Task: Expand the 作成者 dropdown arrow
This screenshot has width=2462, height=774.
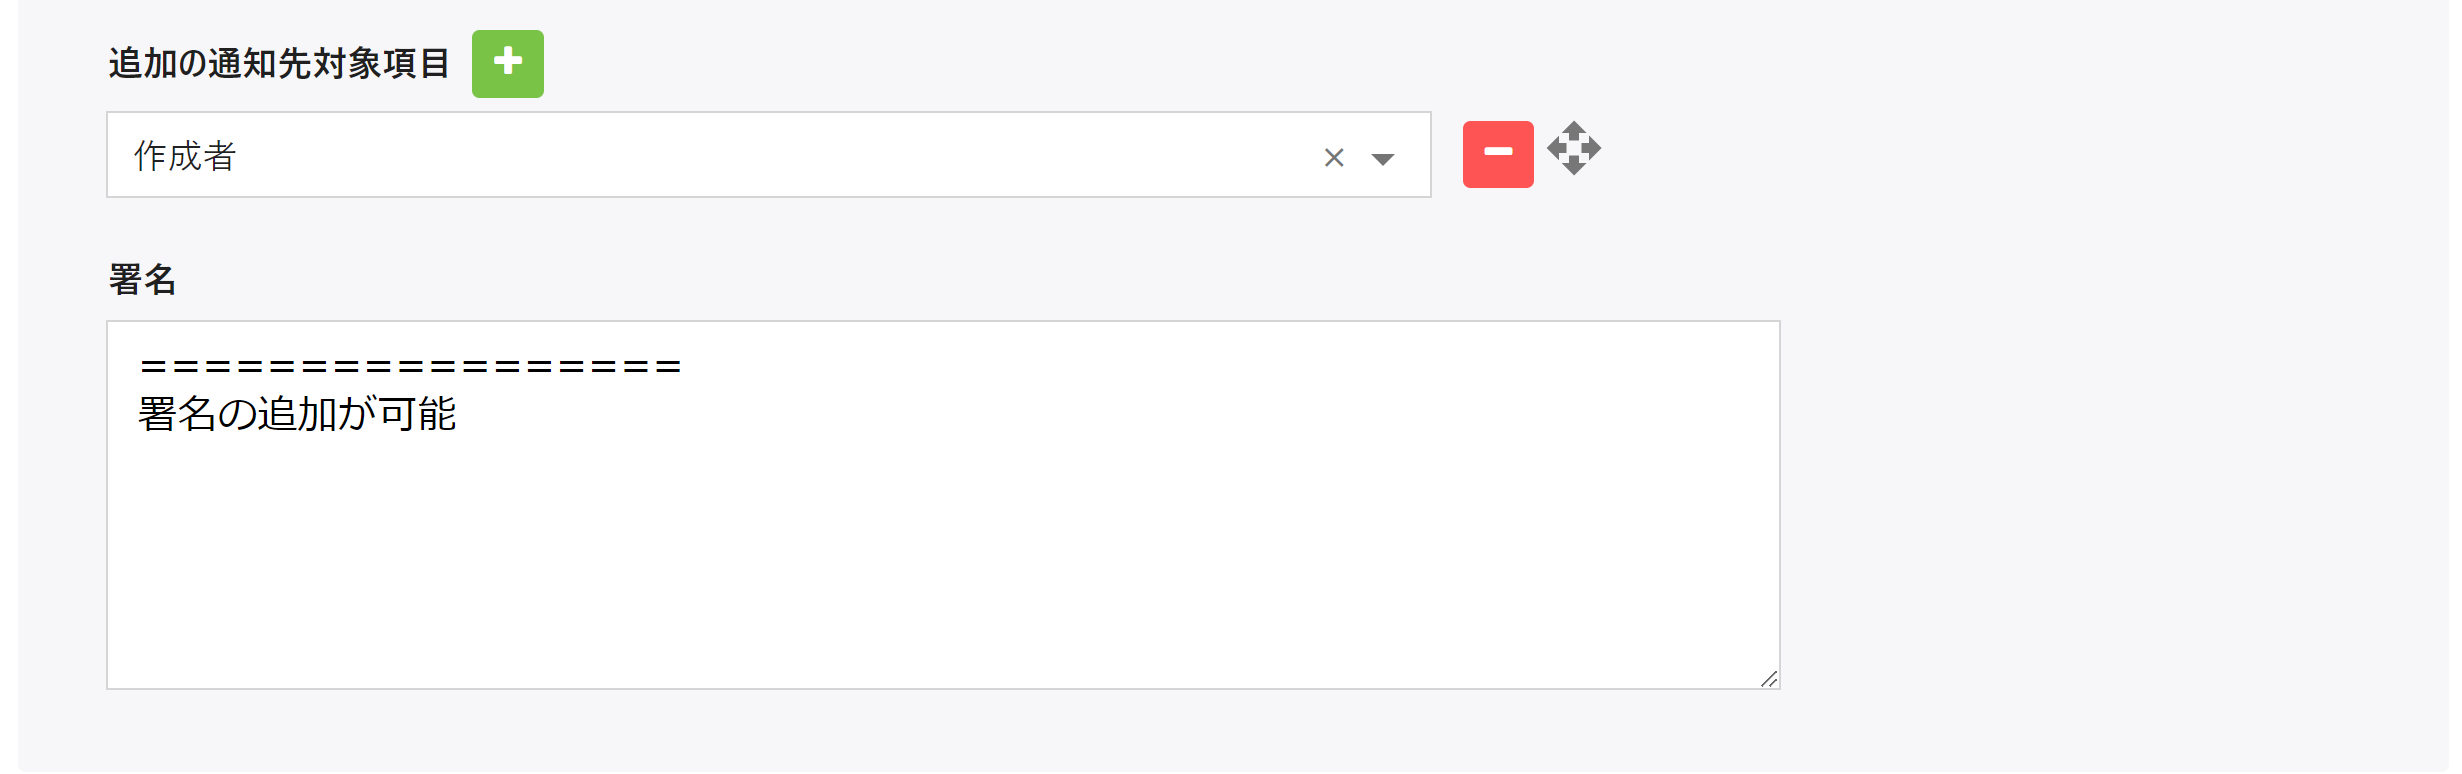Action: click(x=1382, y=159)
